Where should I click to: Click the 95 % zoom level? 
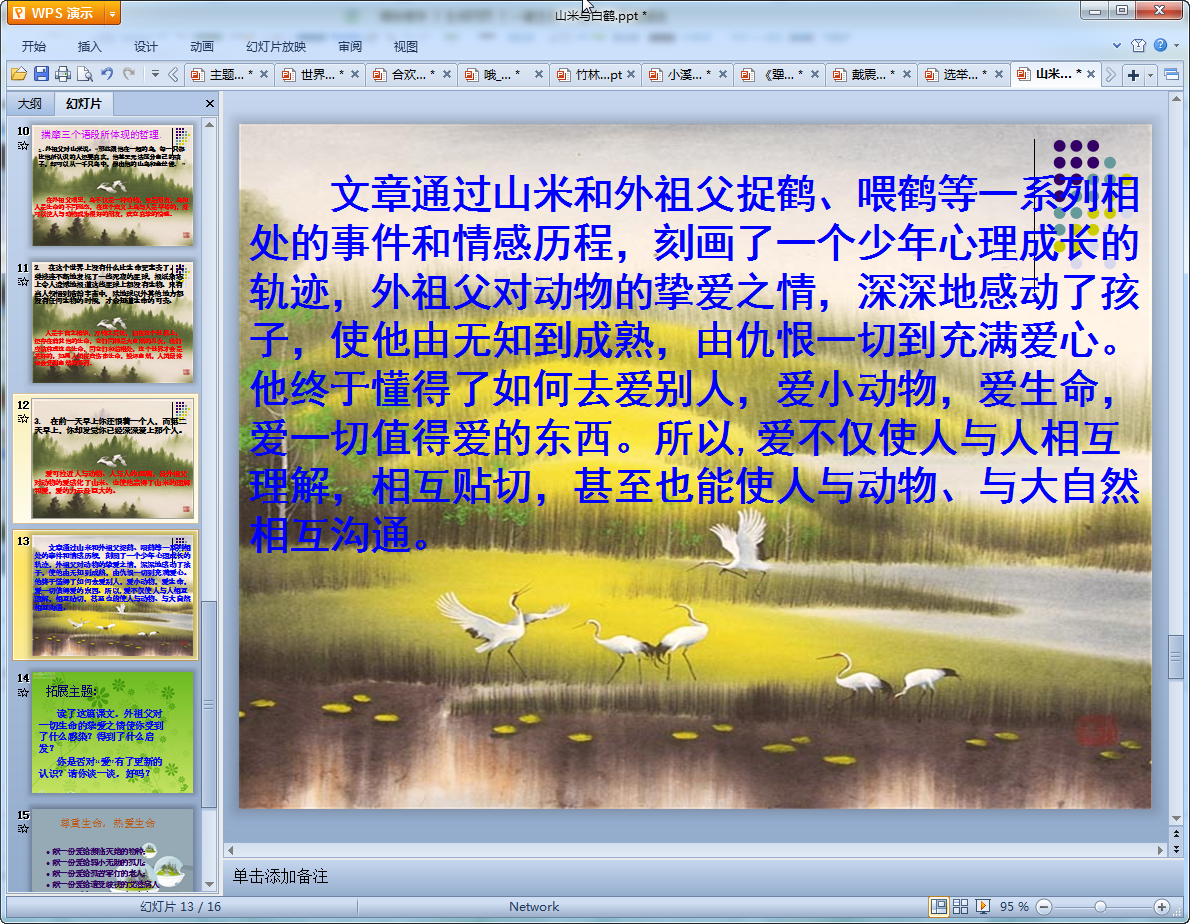pyautogui.click(x=1014, y=907)
